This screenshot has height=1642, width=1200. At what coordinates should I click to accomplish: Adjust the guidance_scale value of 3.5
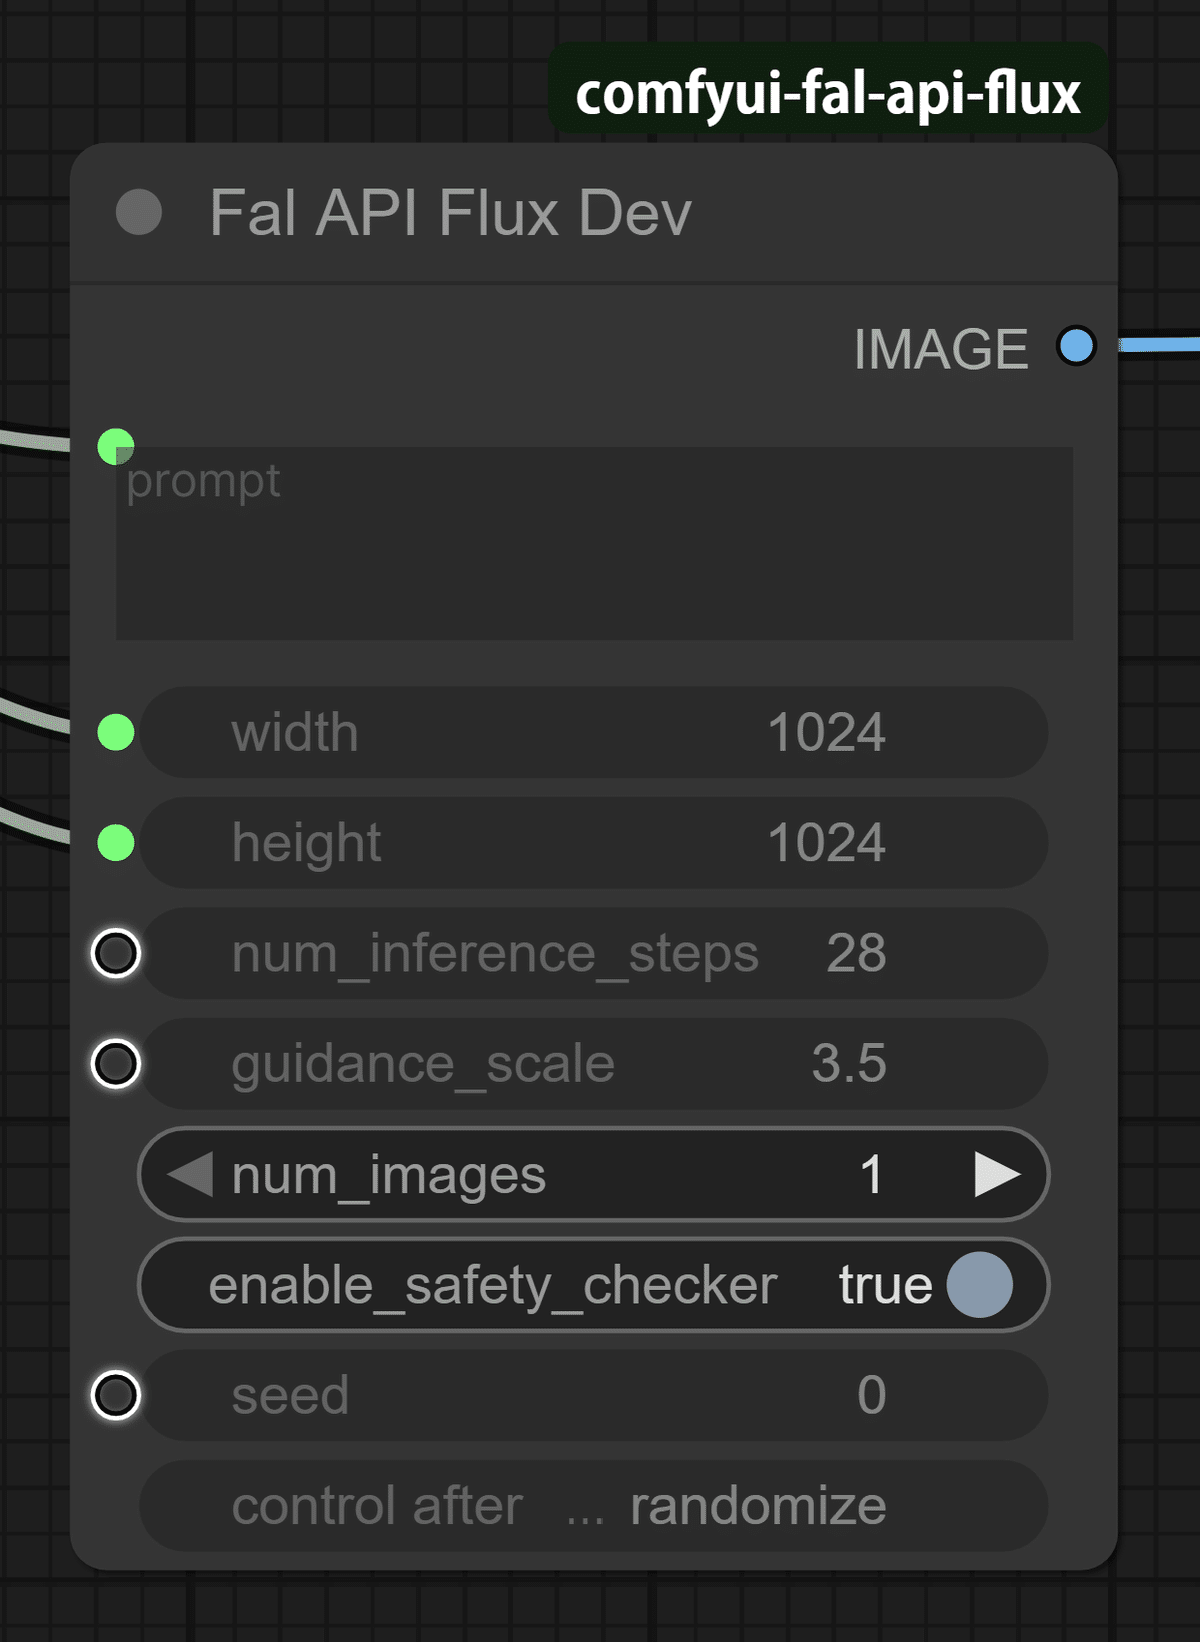click(848, 1065)
